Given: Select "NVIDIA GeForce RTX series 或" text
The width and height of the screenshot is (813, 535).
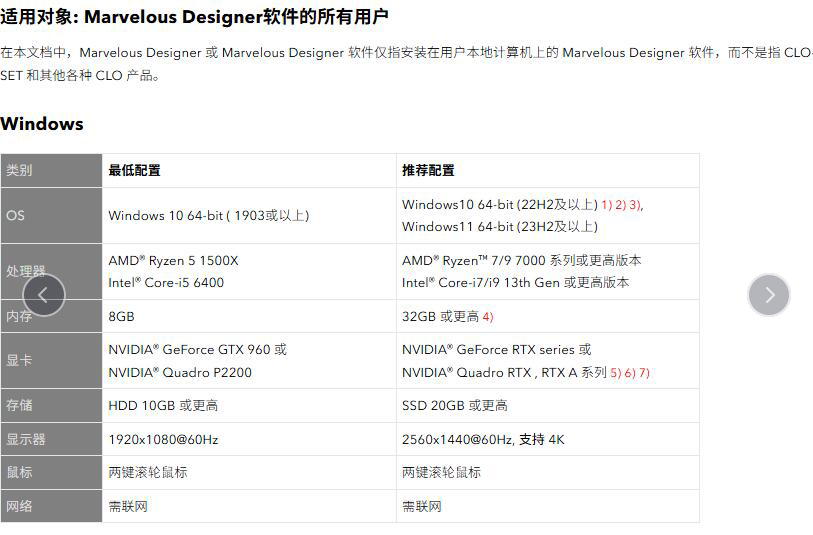Looking at the screenshot, I should point(497,349).
